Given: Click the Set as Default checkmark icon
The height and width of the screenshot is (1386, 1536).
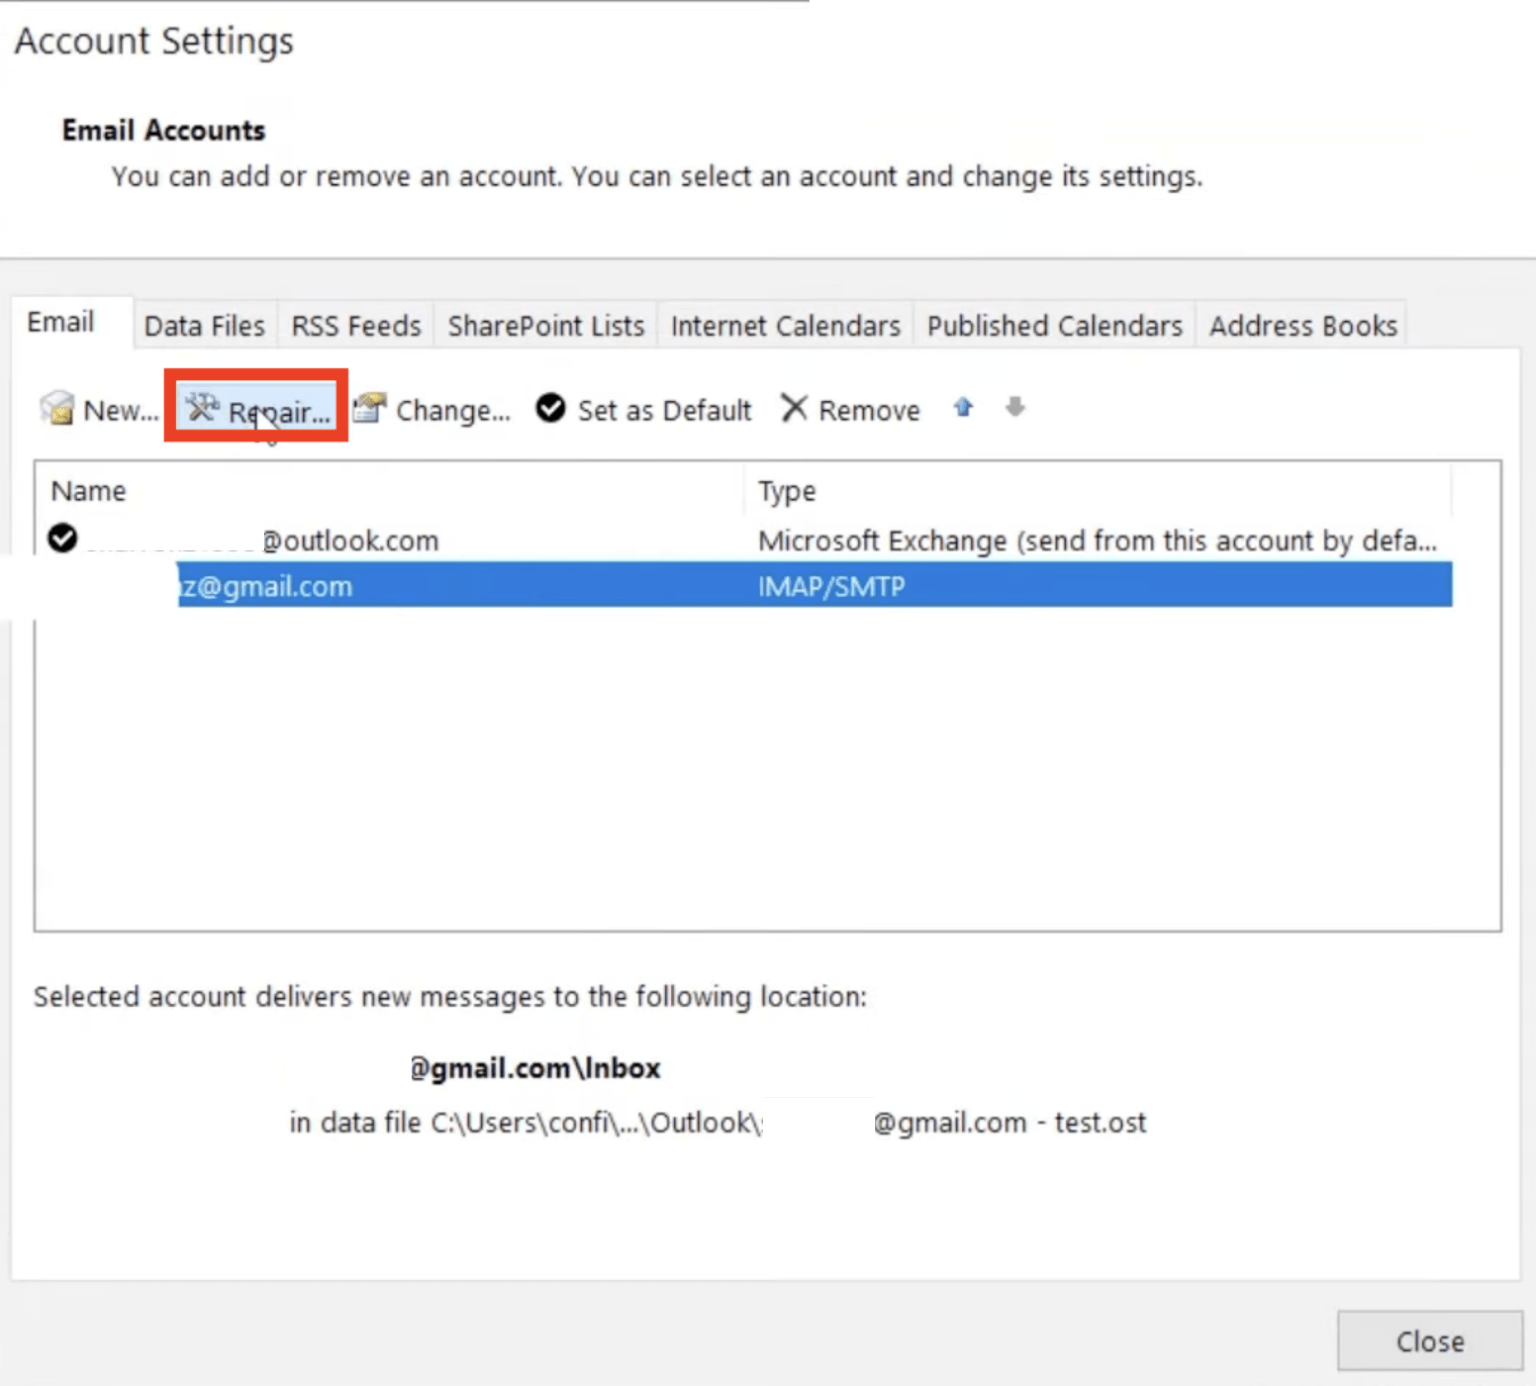Looking at the screenshot, I should 550,408.
